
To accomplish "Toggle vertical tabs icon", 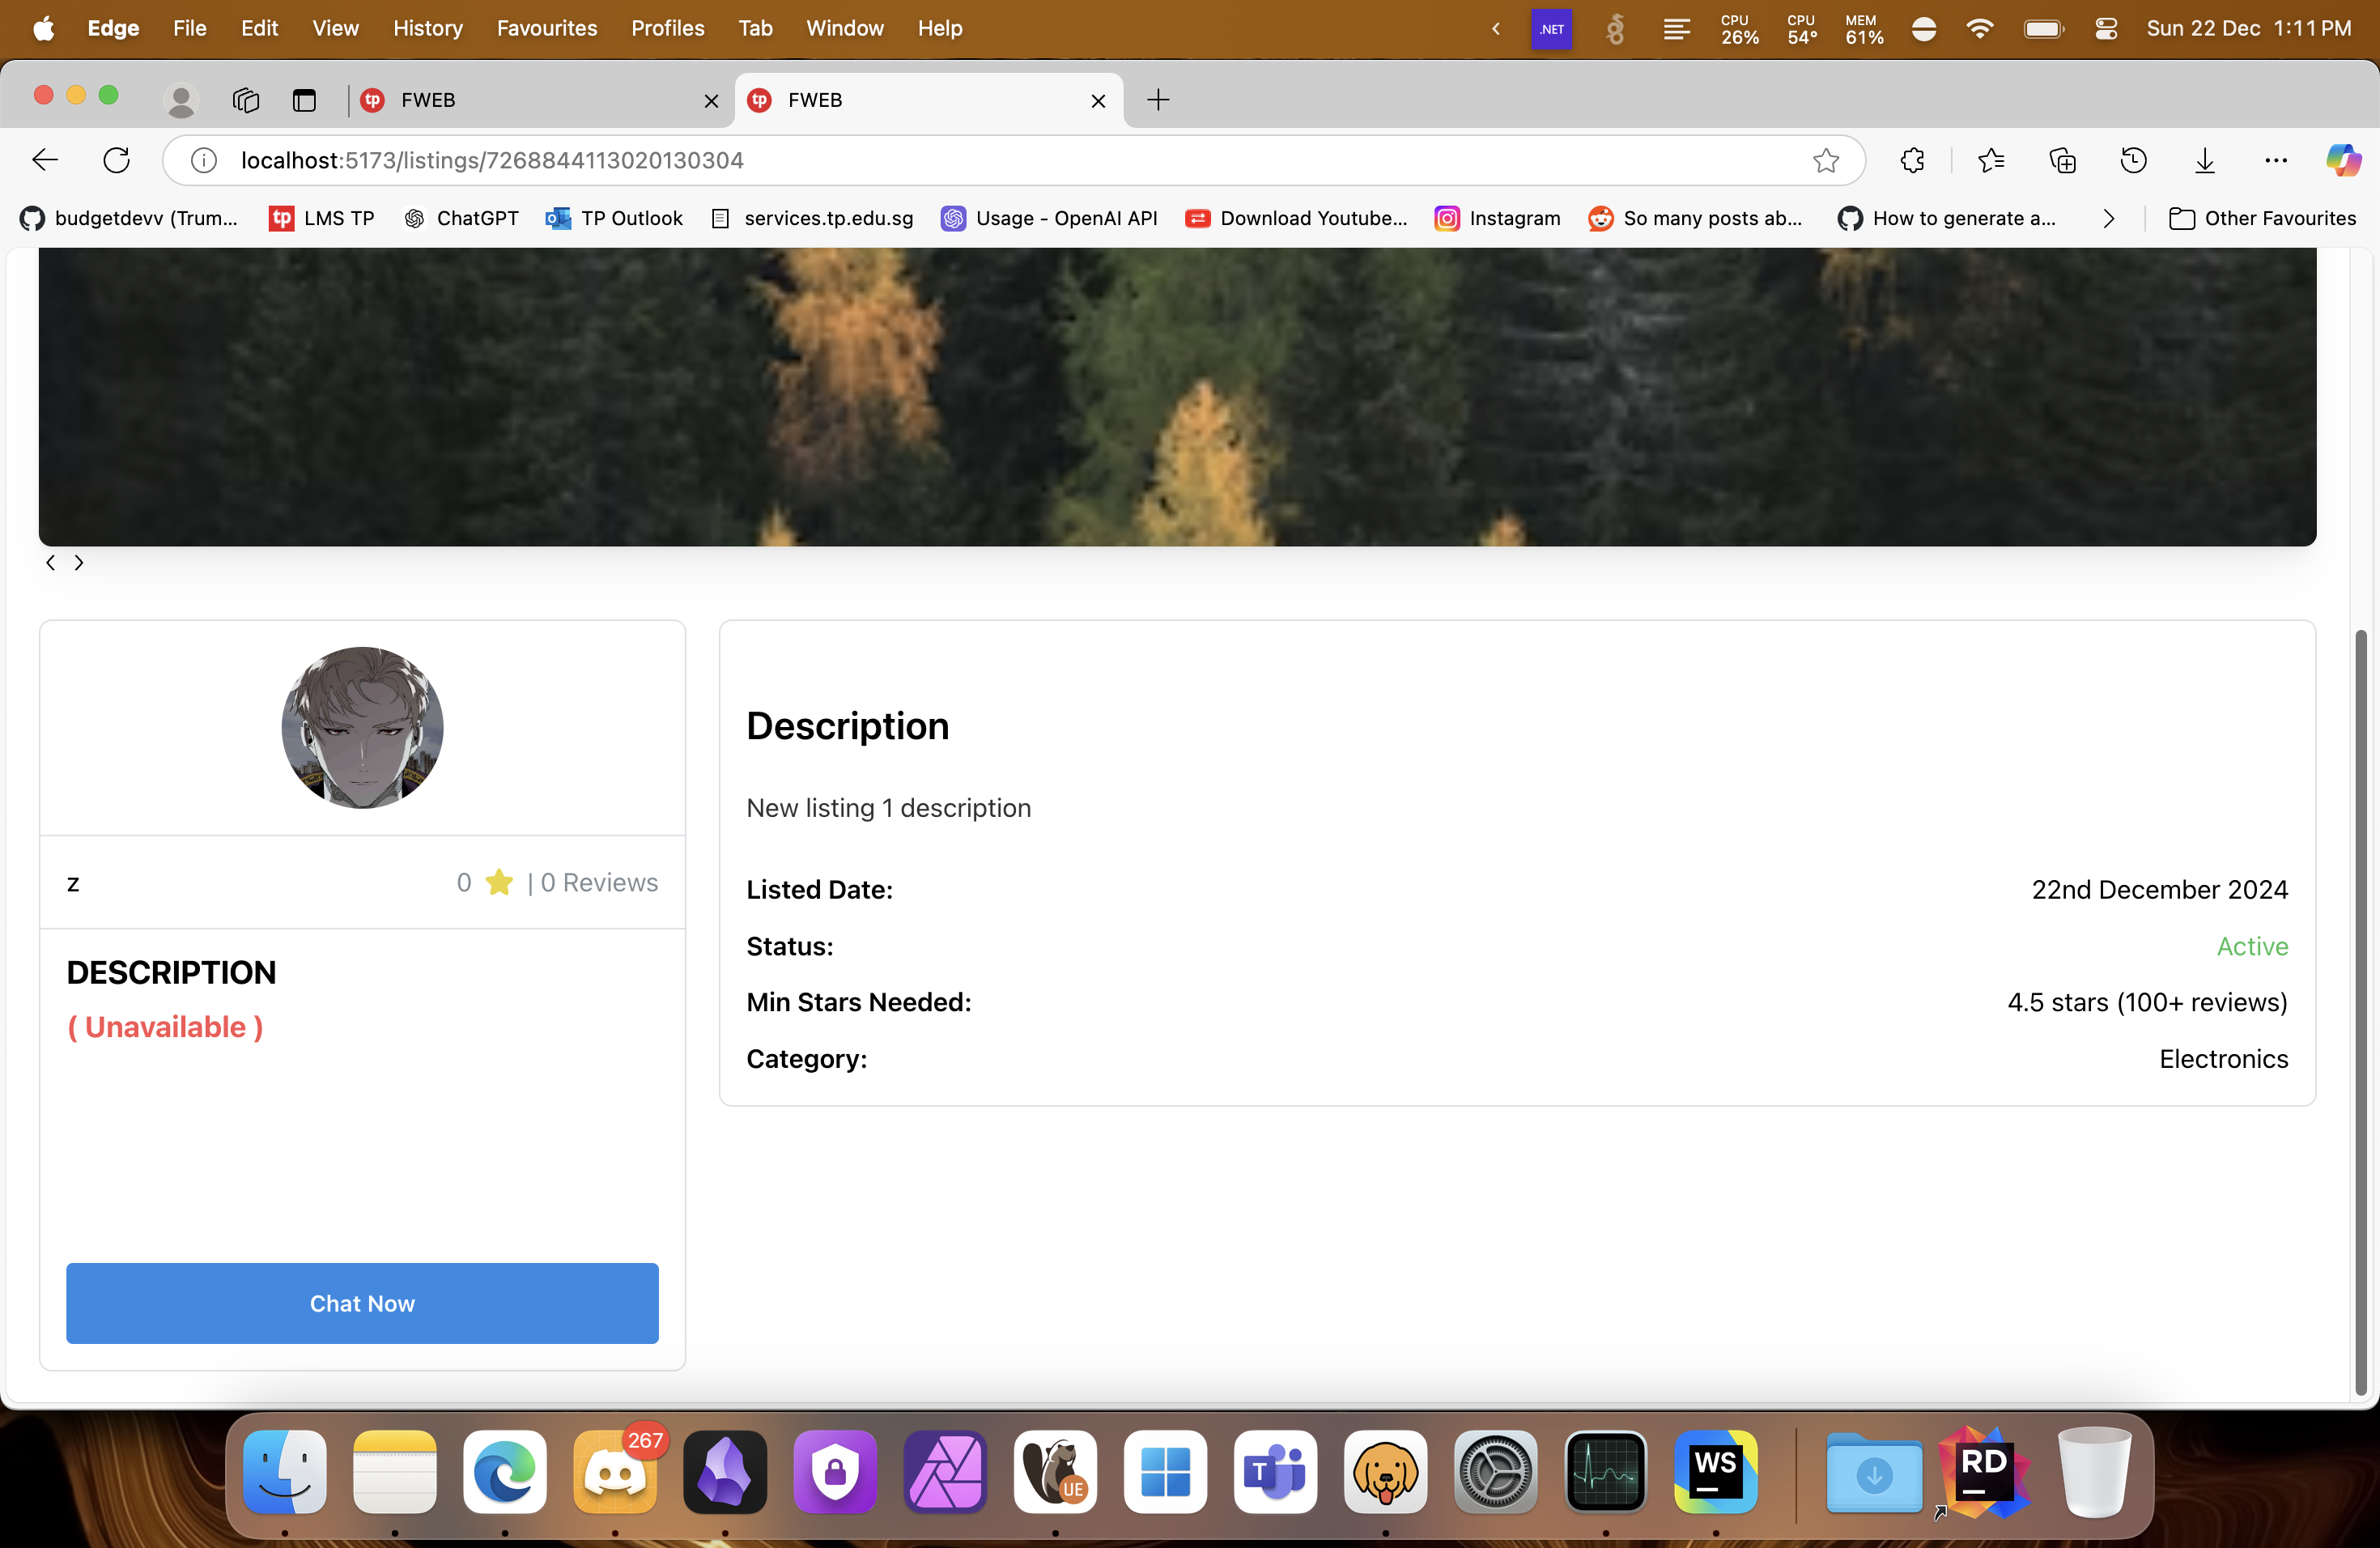I will pos(304,100).
